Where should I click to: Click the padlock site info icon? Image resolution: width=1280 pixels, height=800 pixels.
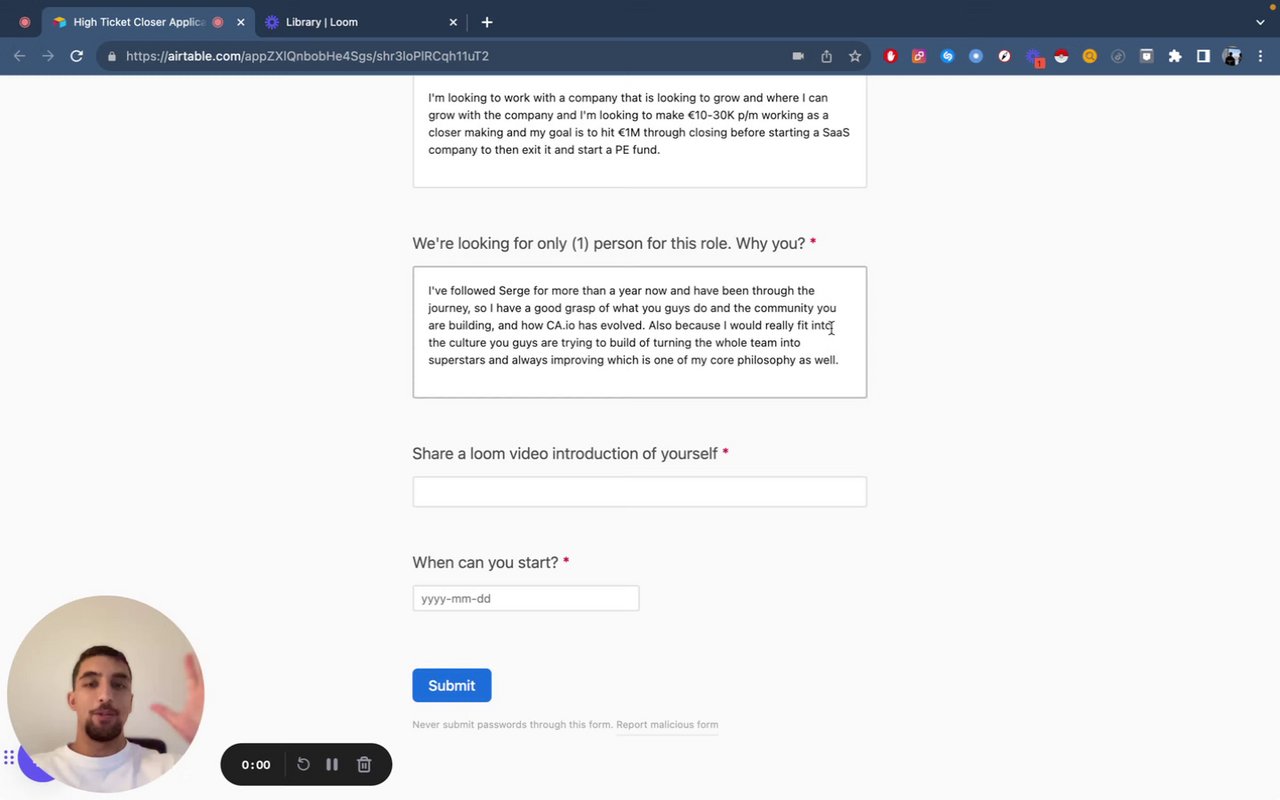112,56
